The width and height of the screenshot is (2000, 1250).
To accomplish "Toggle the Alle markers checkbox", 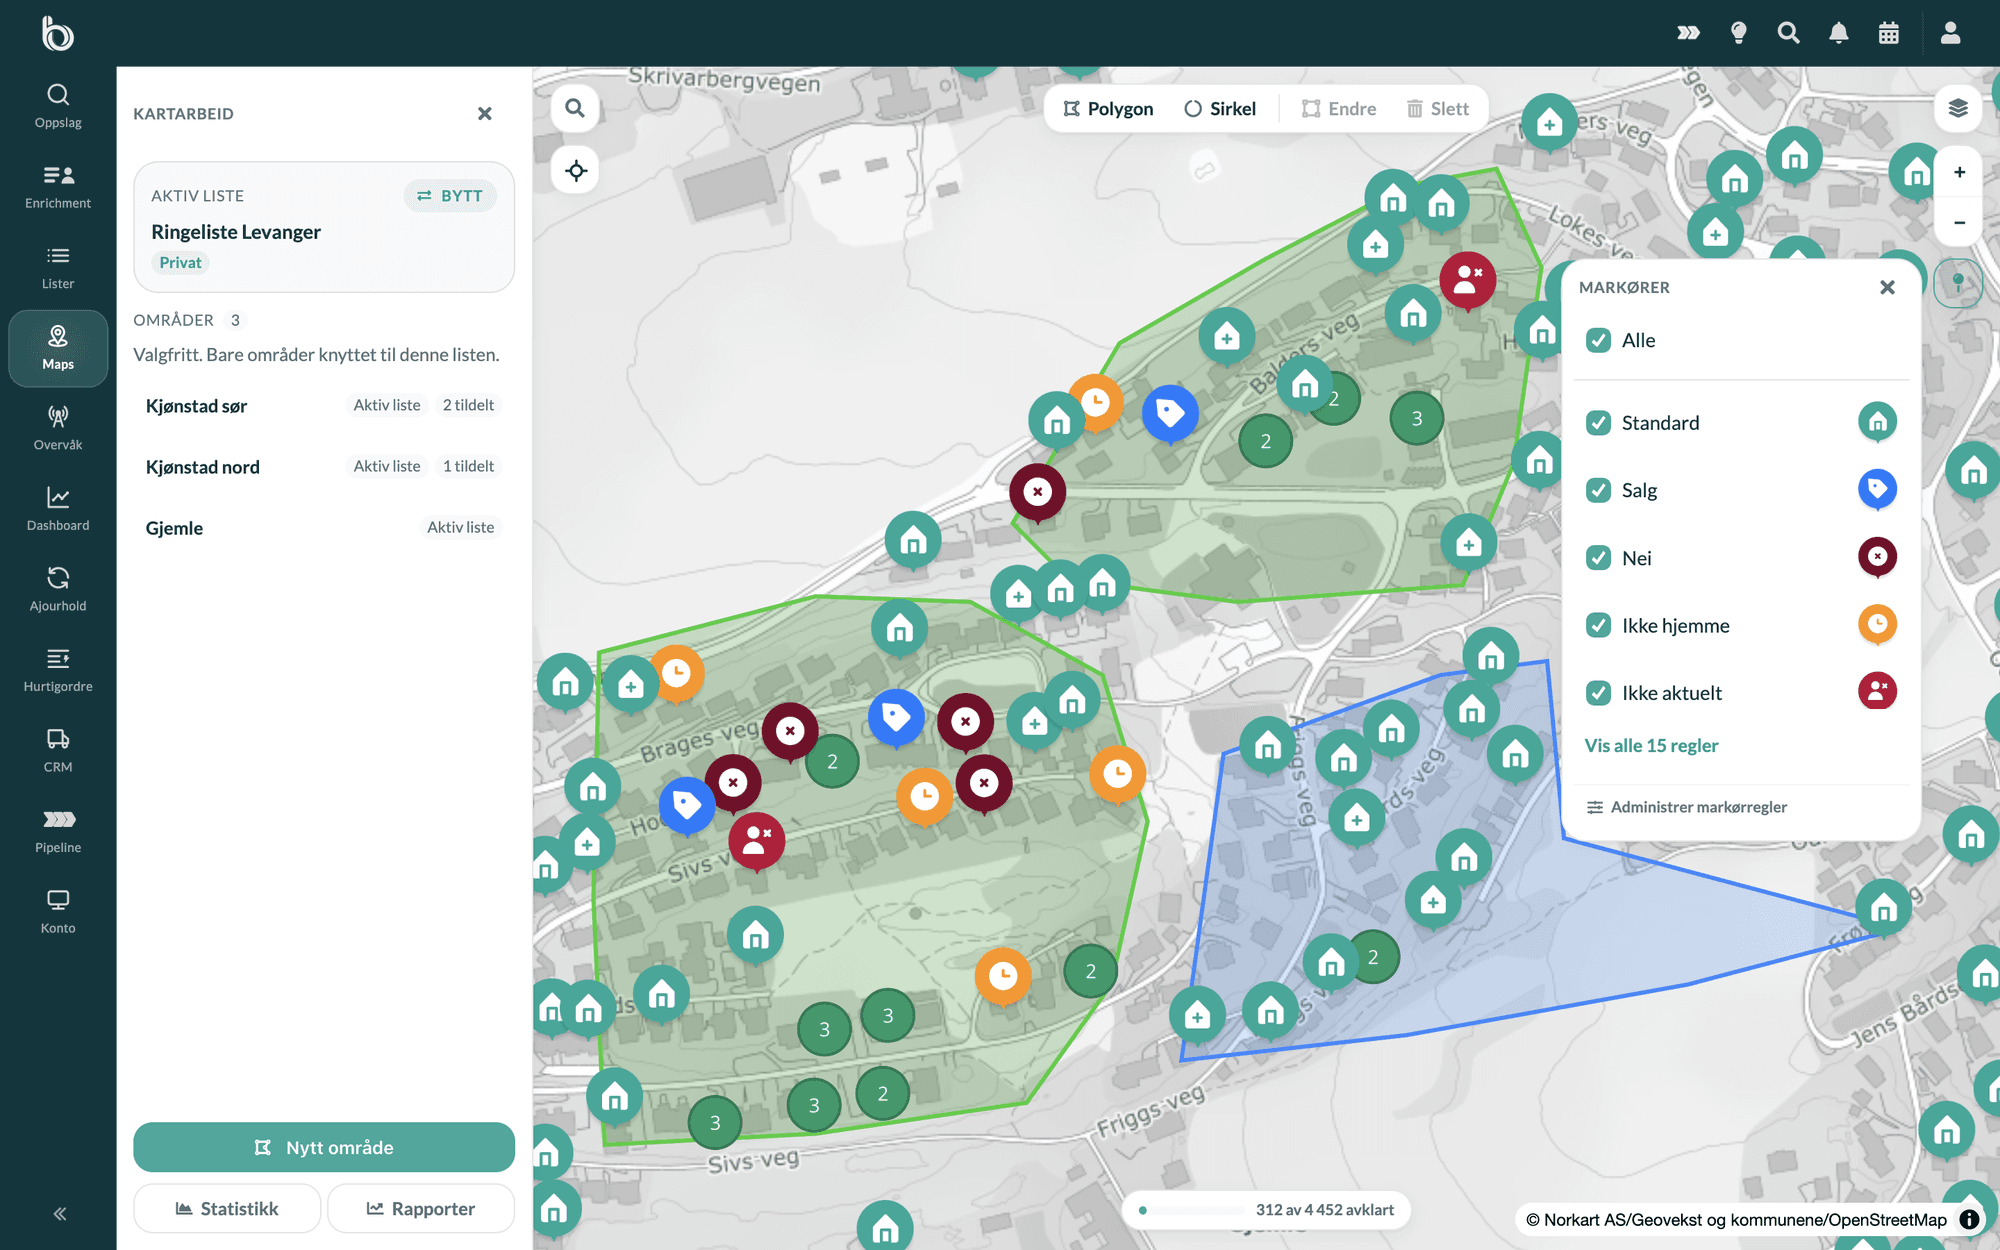I will [1598, 340].
